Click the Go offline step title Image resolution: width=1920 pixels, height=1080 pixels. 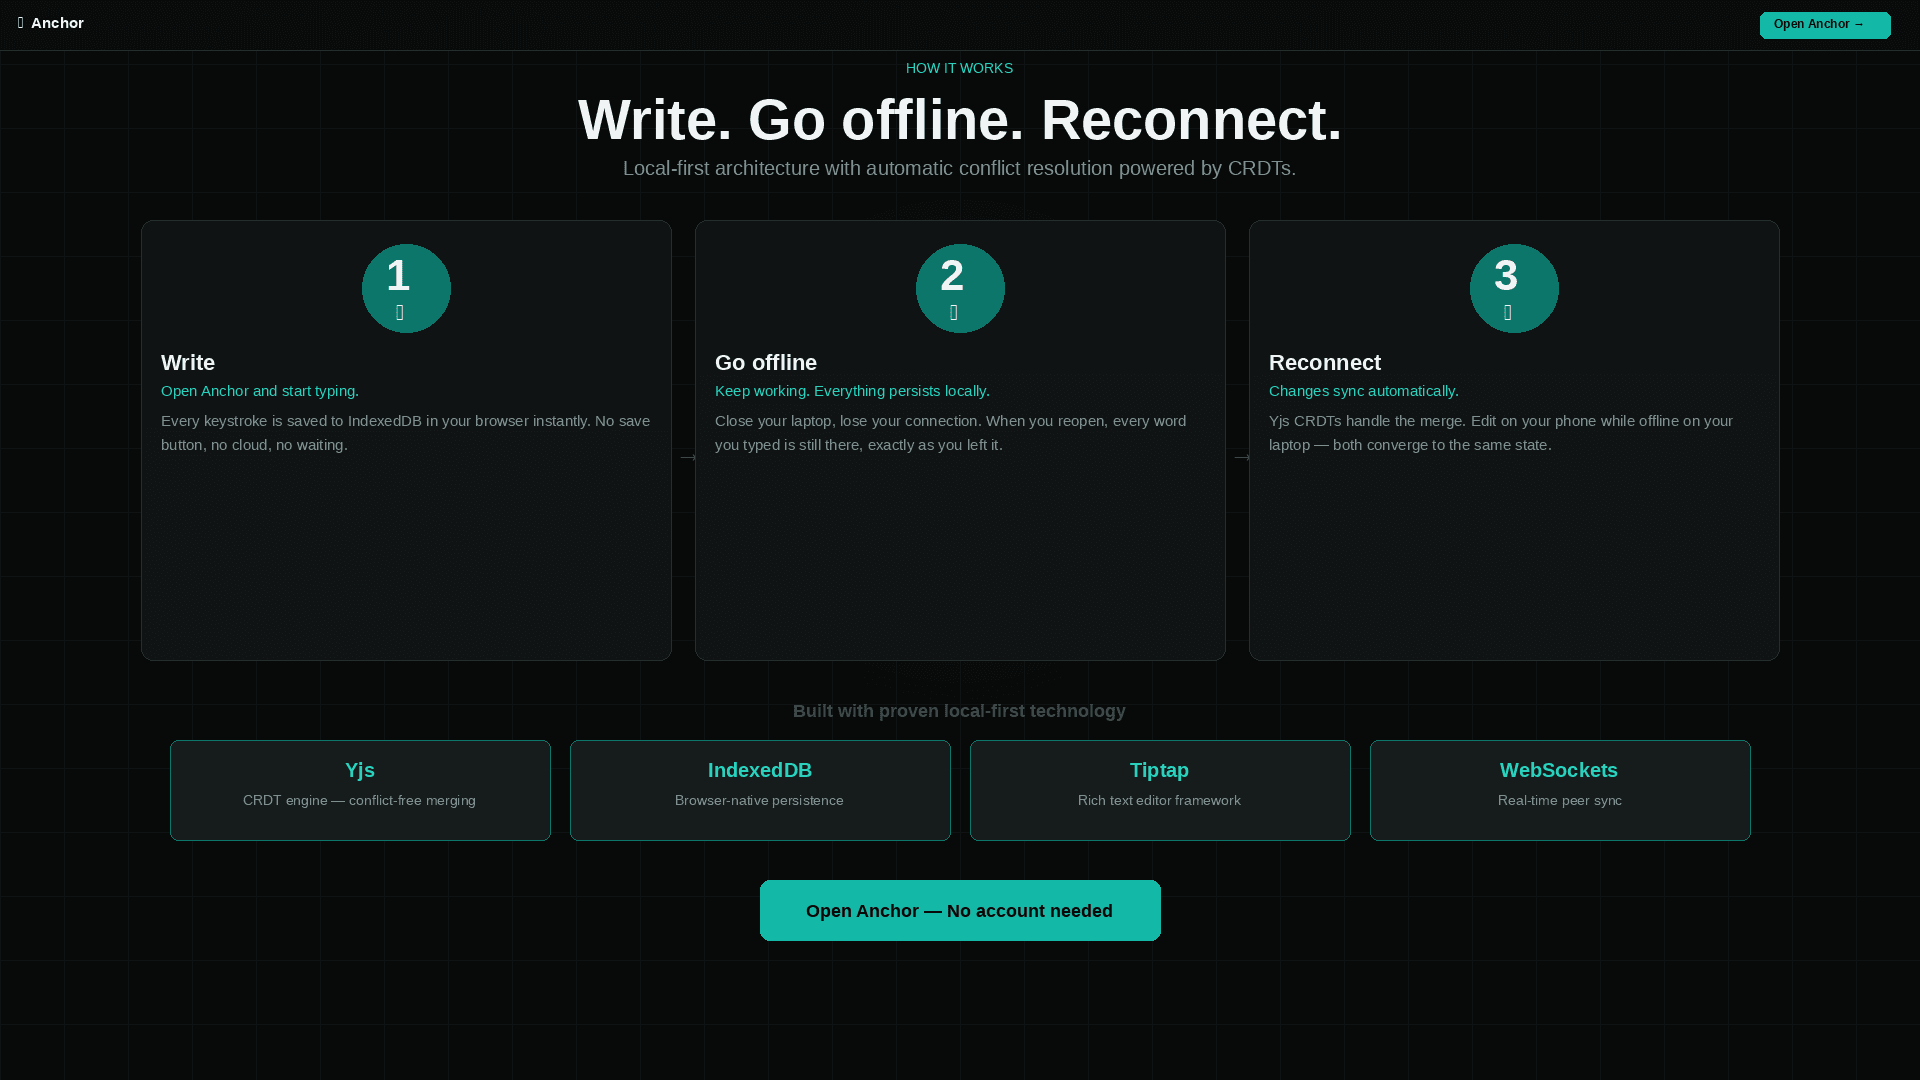766,363
